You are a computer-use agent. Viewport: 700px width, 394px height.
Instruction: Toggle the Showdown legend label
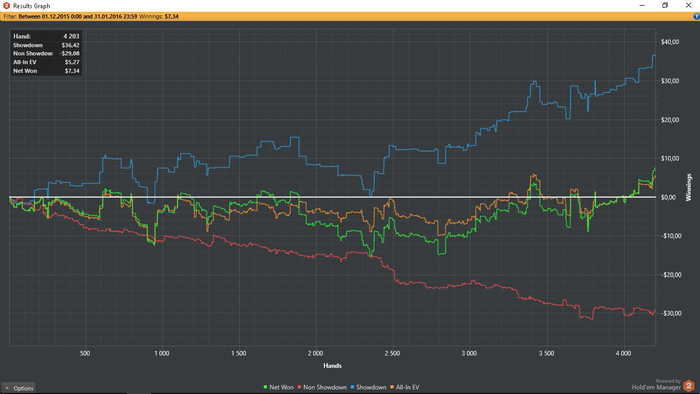[371, 387]
